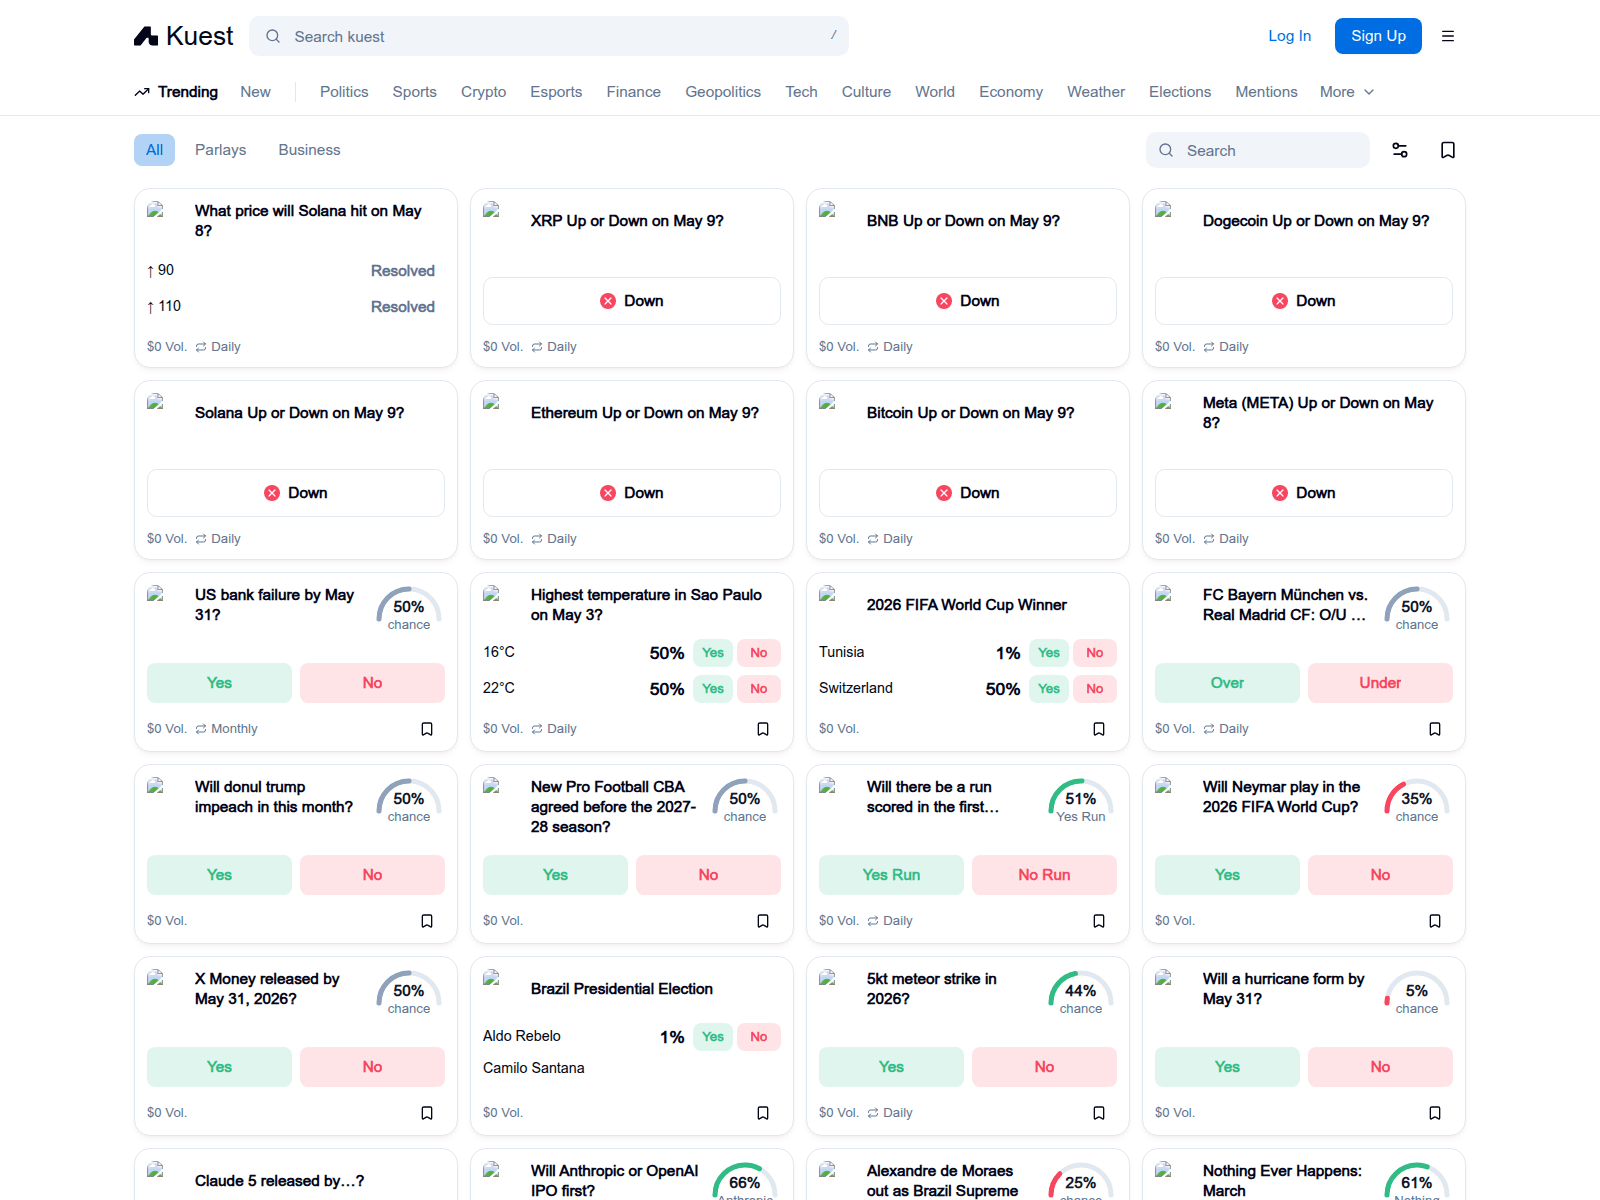Image resolution: width=1600 pixels, height=1200 pixels.
Task: Open Solana price May 8 market title
Action: point(308,221)
